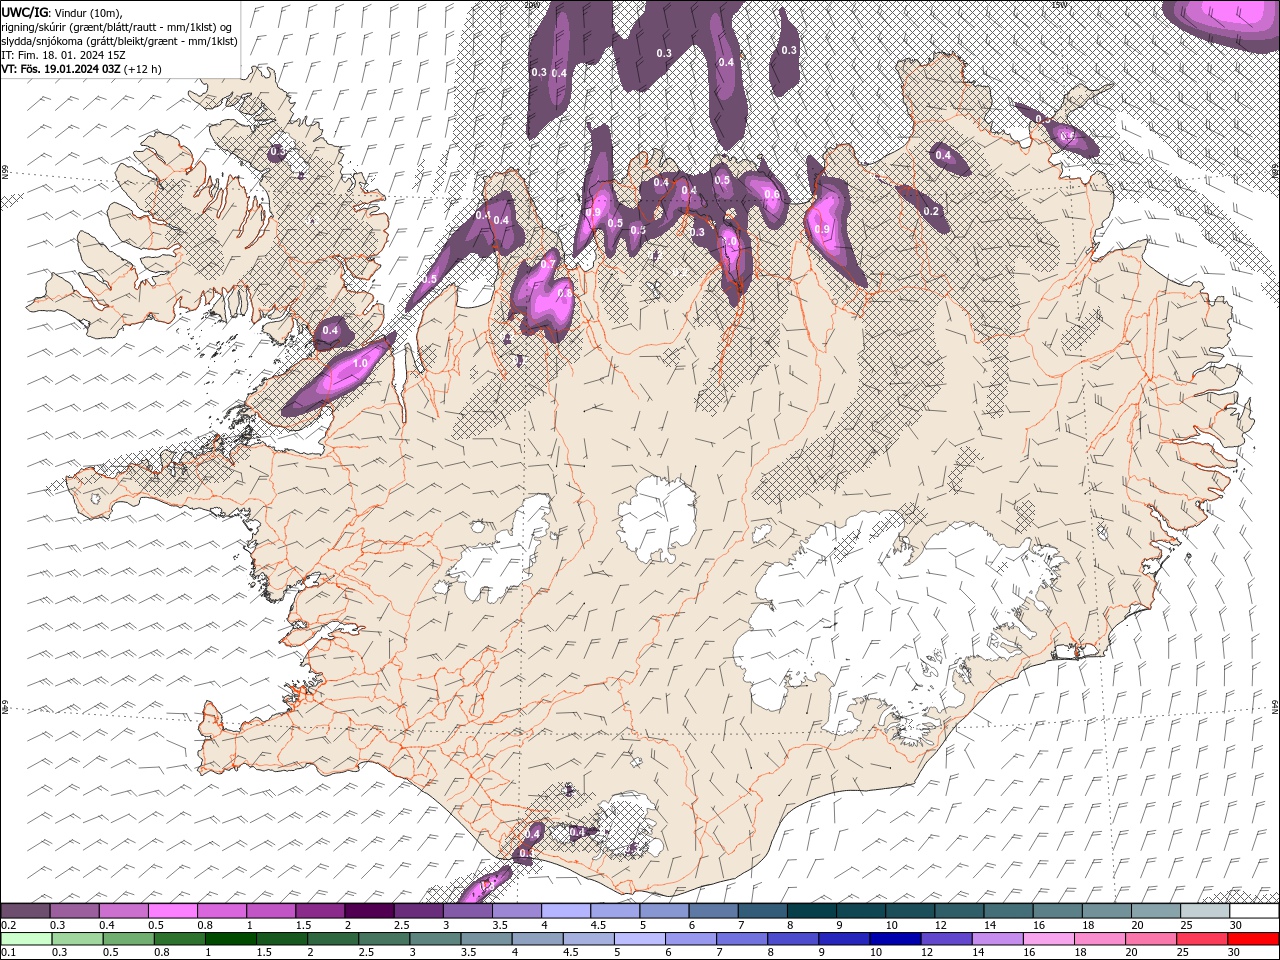Image resolution: width=1280 pixels, height=960 pixels.
Task: Select the pale grey 25 swatch, upper legend row
Action: point(1206,911)
